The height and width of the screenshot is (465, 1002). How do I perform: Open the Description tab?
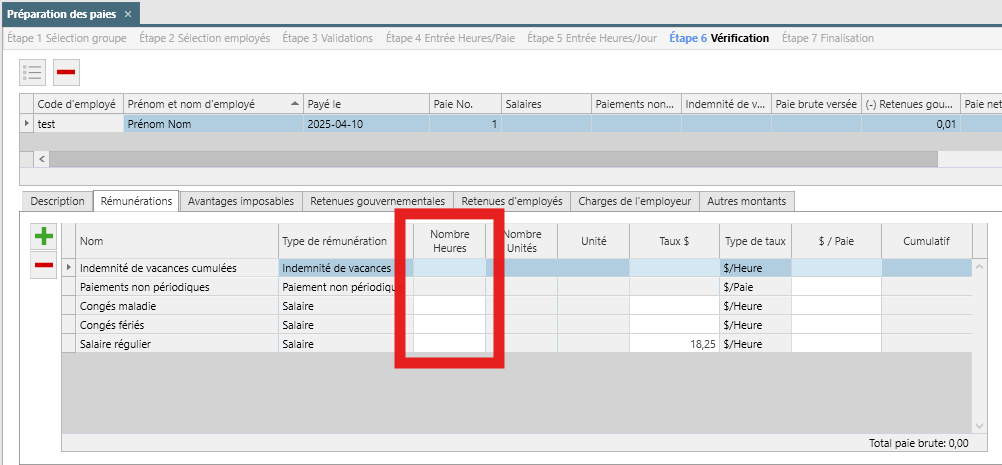[x=58, y=201]
